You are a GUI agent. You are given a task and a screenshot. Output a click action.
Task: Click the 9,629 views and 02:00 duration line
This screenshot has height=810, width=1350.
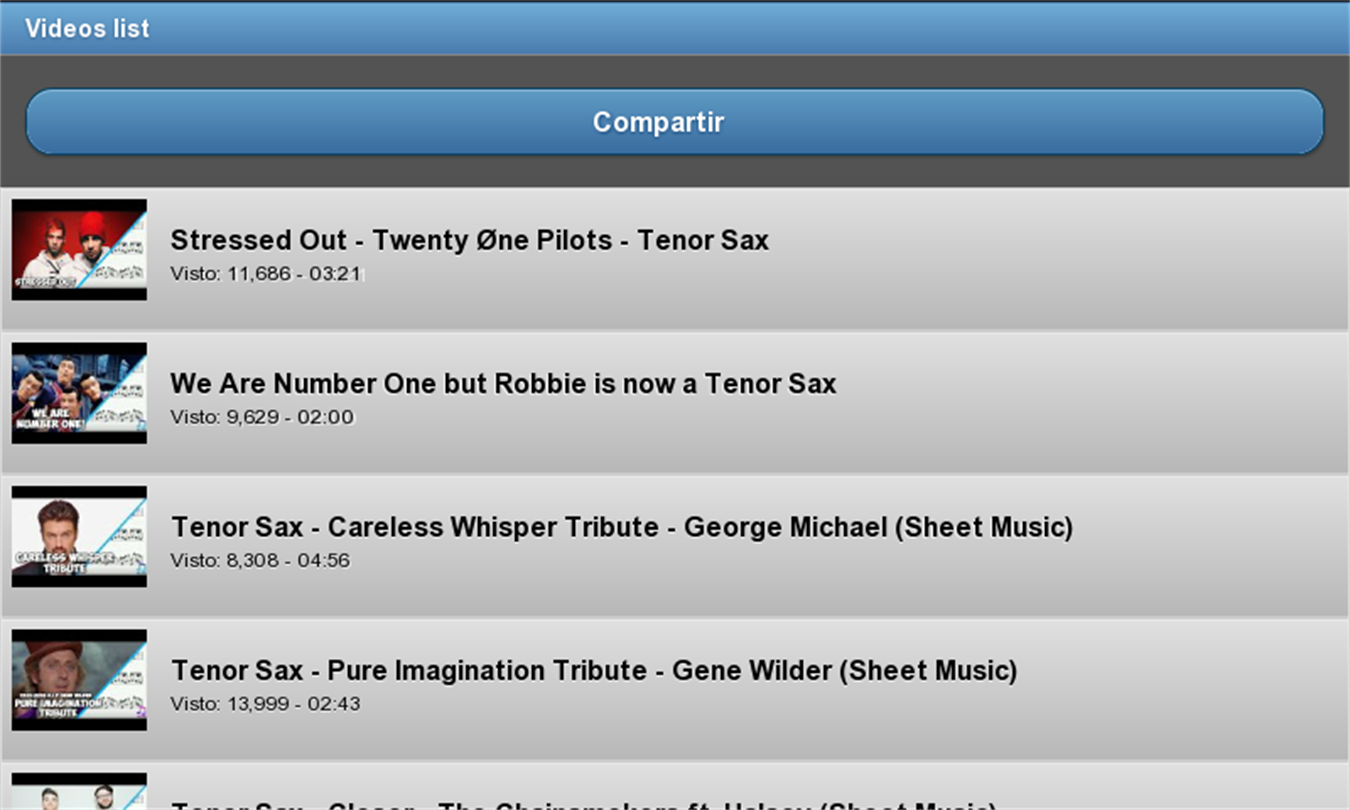click(261, 417)
